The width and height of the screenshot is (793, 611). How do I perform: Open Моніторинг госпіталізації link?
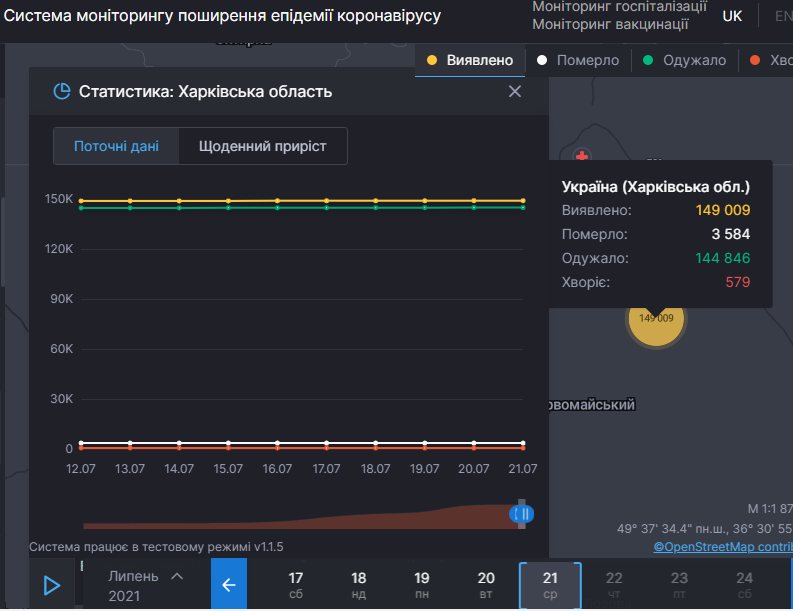(625, 7)
